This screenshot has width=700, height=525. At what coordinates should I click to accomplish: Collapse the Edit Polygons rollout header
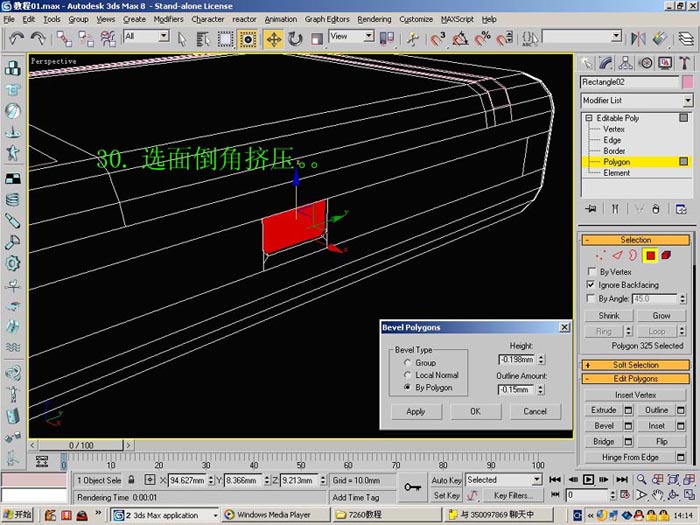pyautogui.click(x=636, y=379)
